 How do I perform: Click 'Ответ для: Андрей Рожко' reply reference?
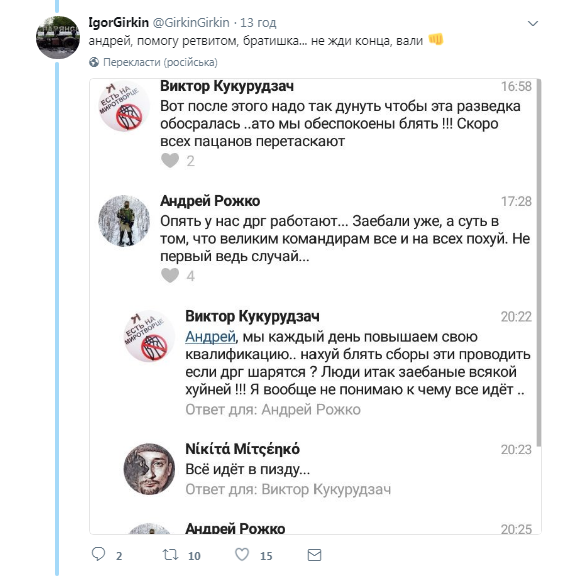point(273,410)
